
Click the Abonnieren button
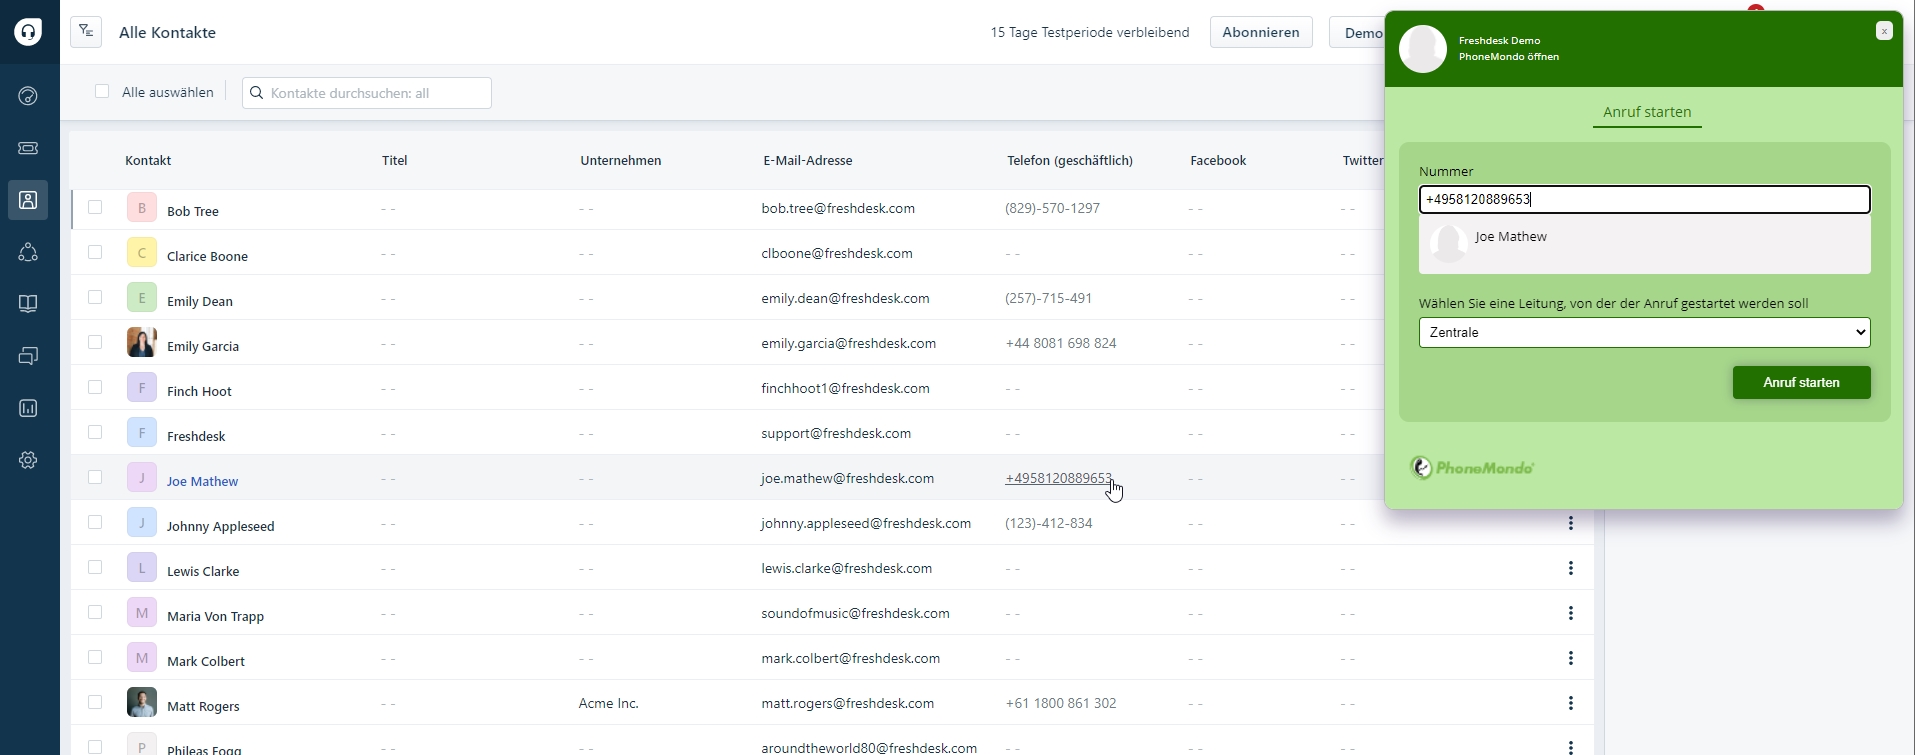(x=1260, y=32)
